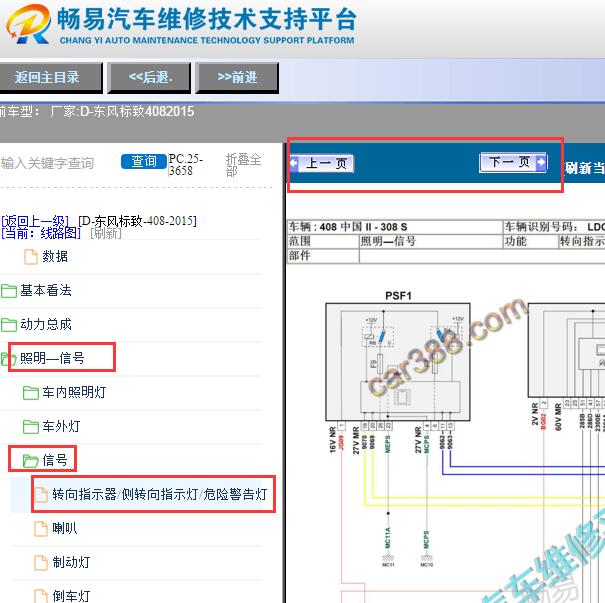Click the 查询 search button

[x=144, y=161]
